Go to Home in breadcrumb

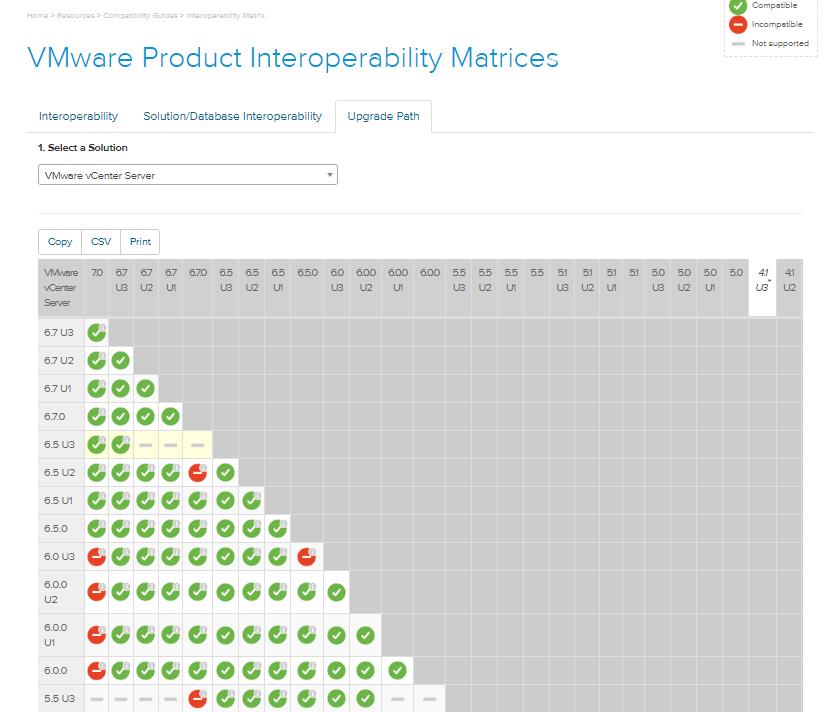pos(37,15)
